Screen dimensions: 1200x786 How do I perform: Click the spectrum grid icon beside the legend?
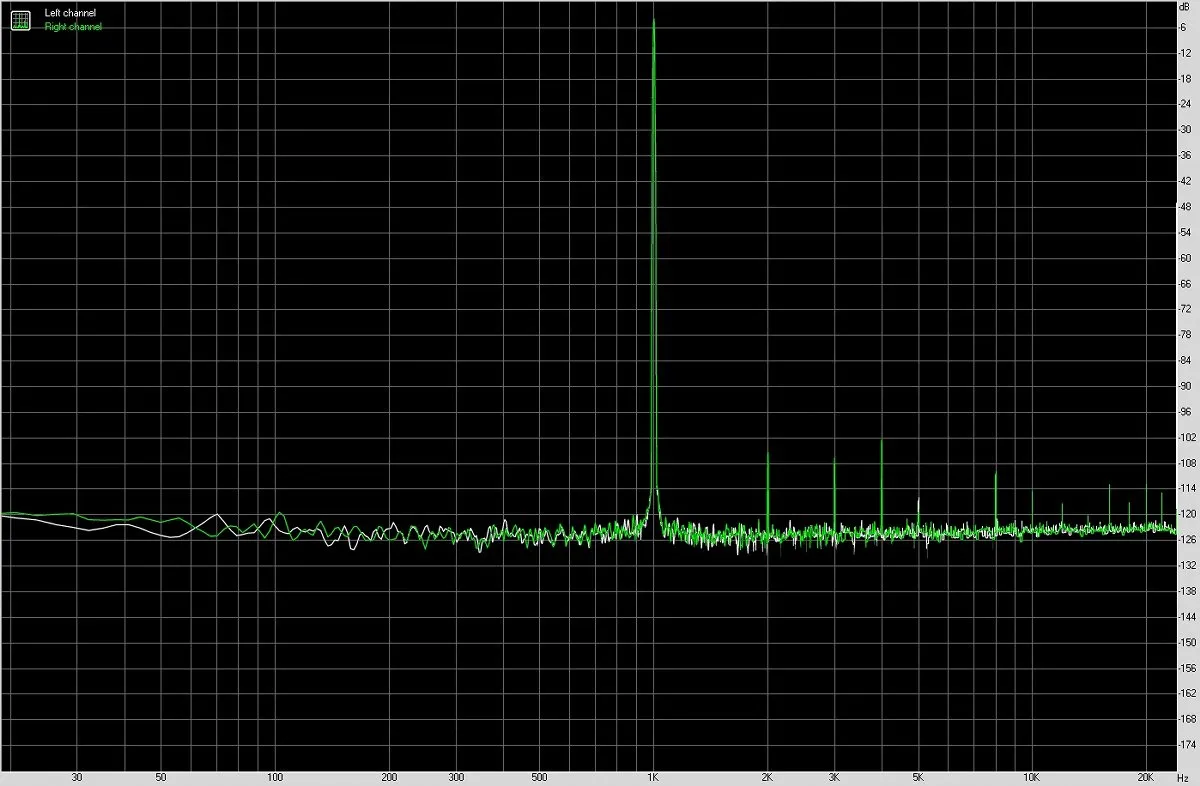21,20
